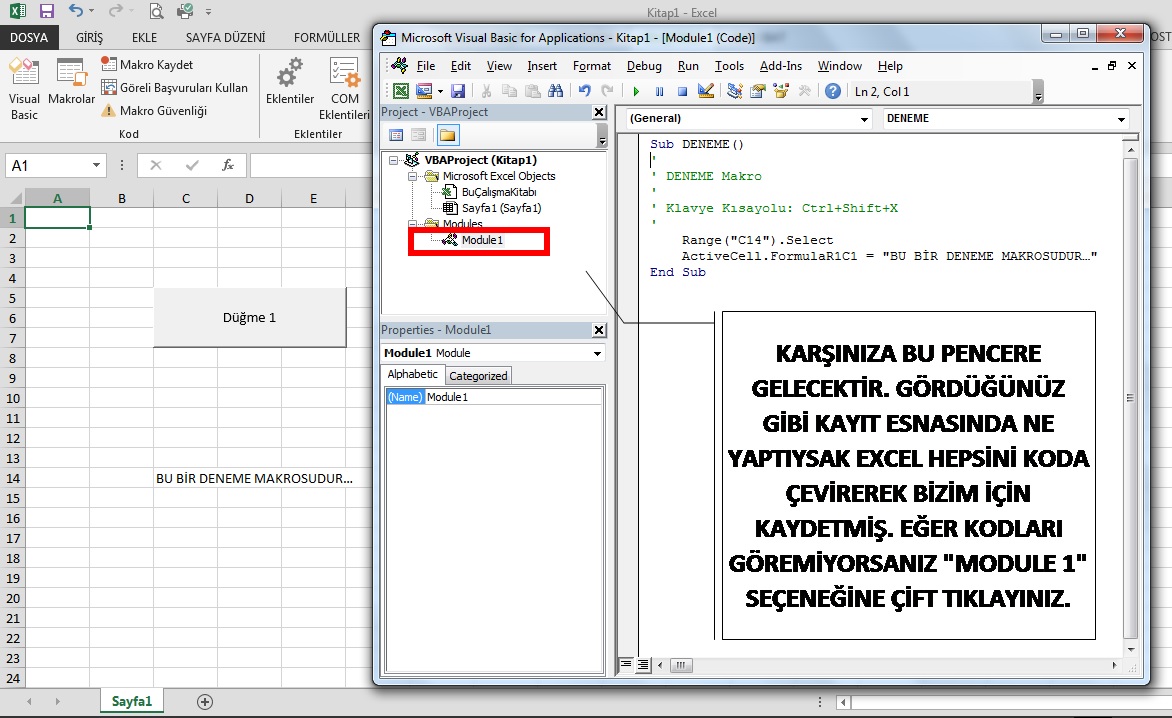1172x718 pixels.
Task: Open the File menu in VBA editor
Action: [x=426, y=66]
